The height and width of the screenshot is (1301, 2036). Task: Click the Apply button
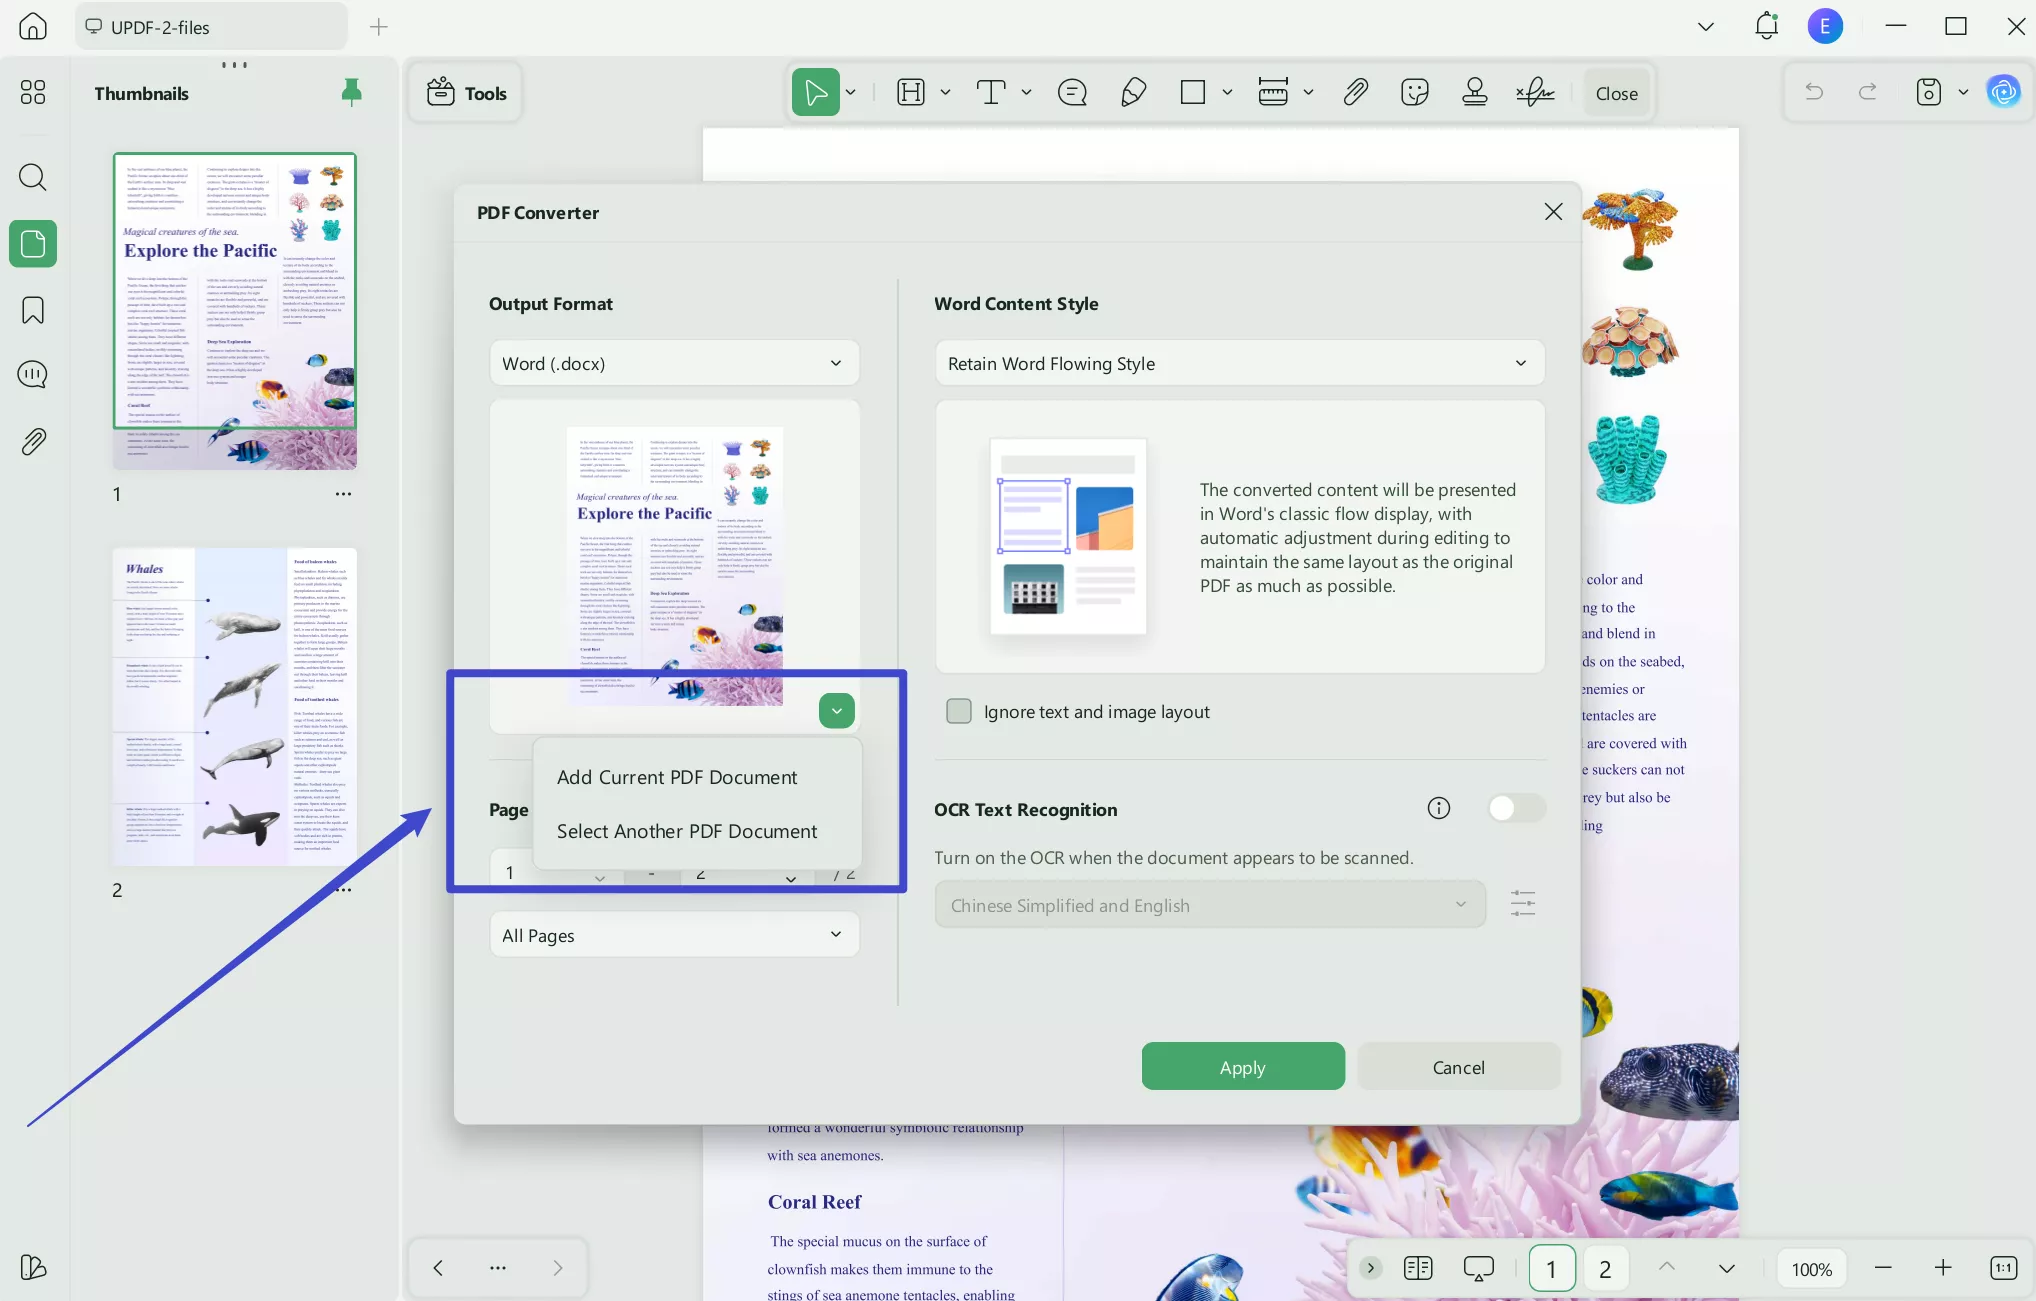point(1242,1066)
